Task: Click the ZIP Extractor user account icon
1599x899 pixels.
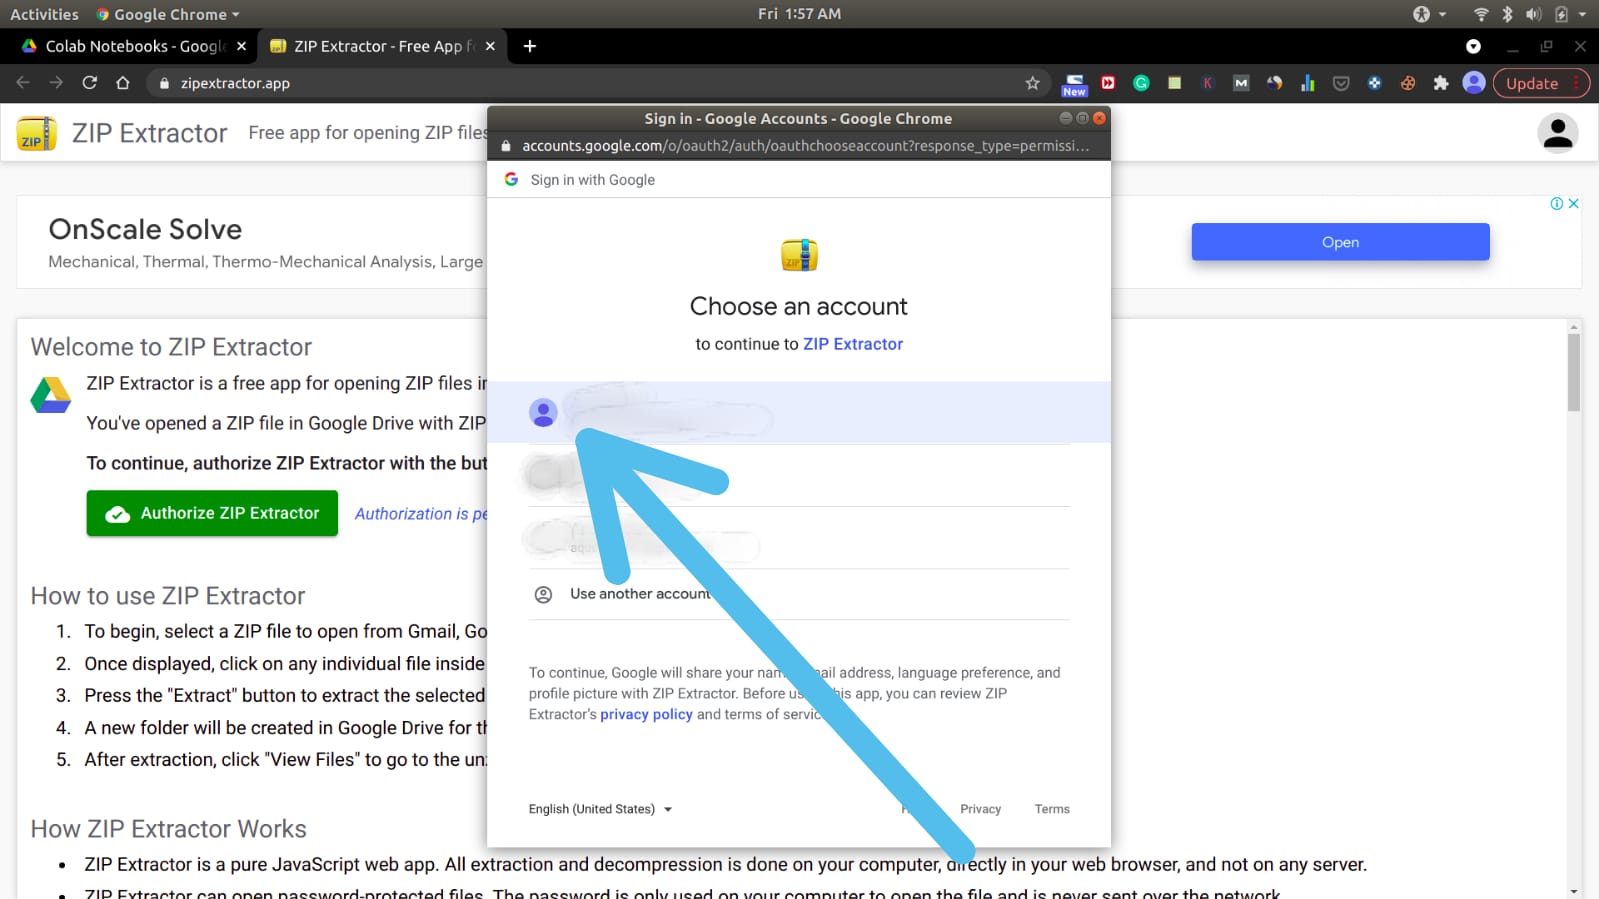Action: pyautogui.click(x=1558, y=133)
